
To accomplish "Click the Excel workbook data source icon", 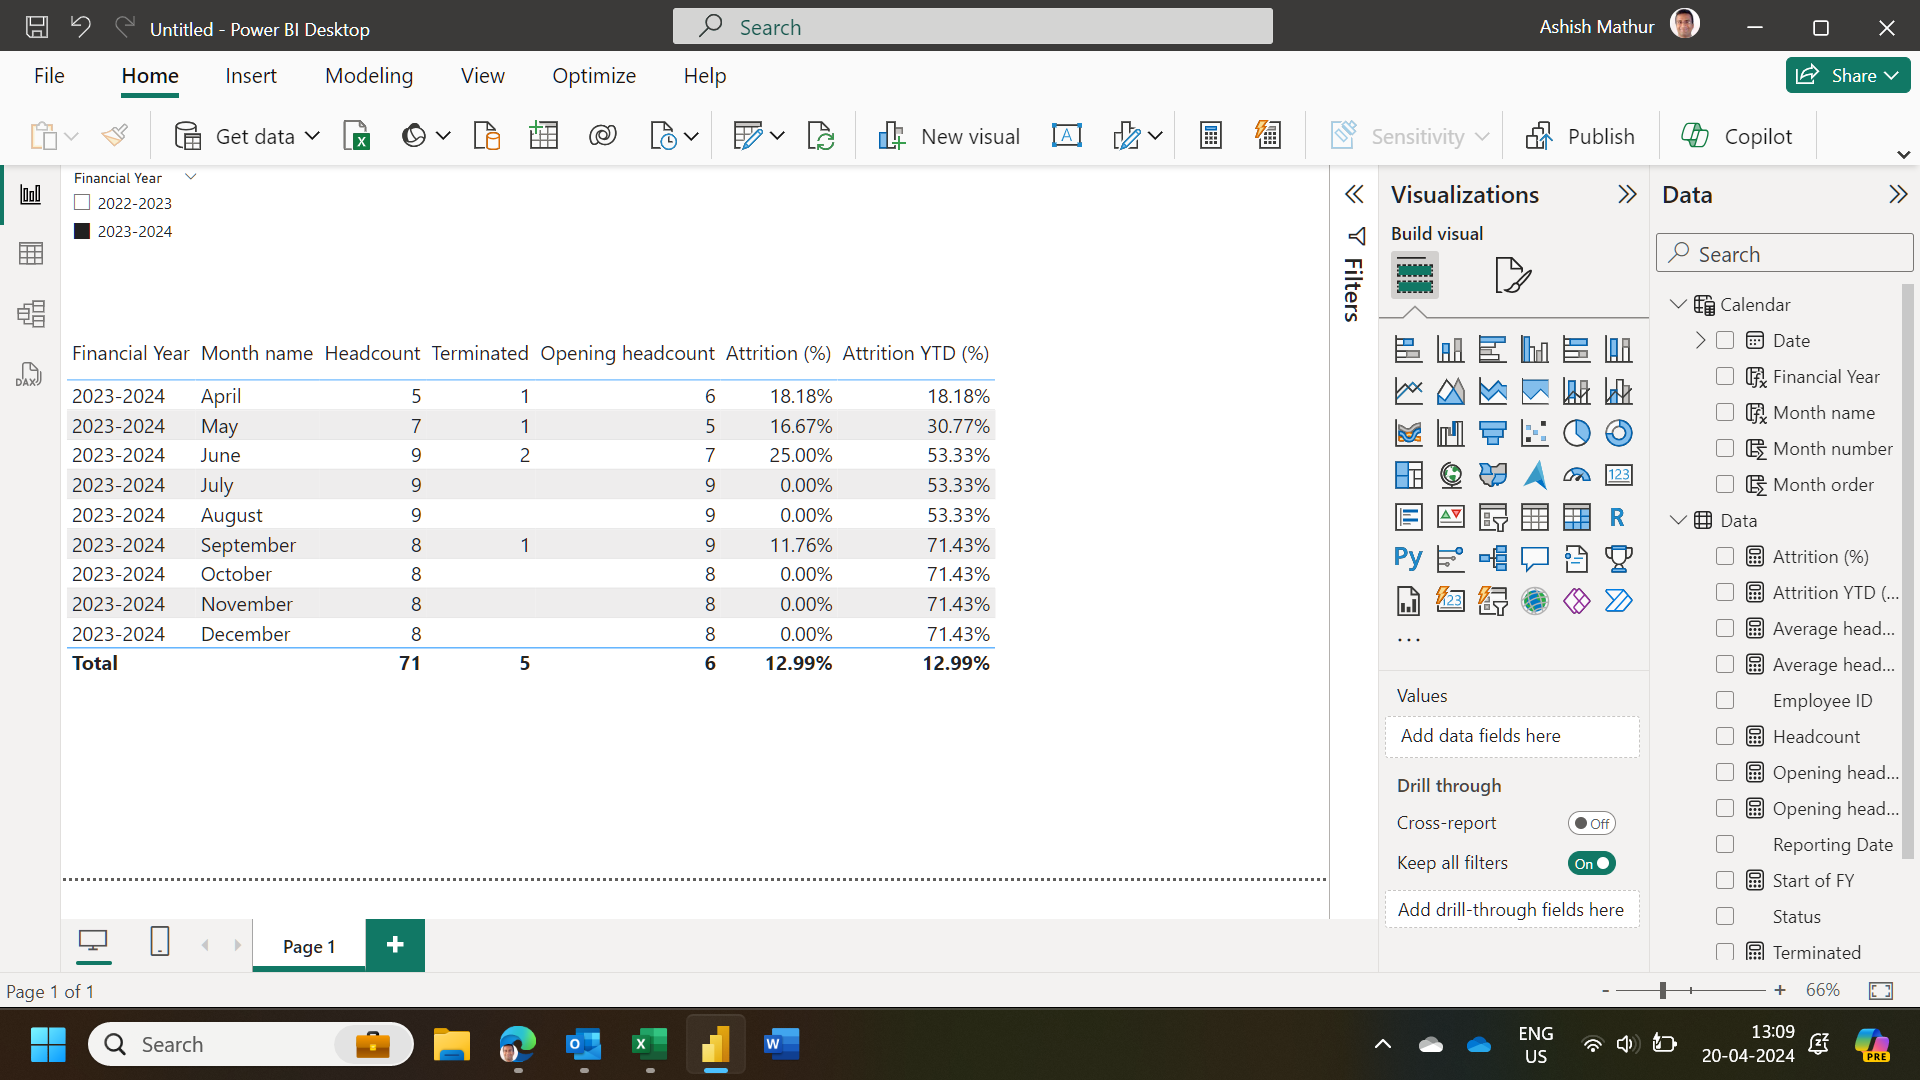I will click(357, 136).
